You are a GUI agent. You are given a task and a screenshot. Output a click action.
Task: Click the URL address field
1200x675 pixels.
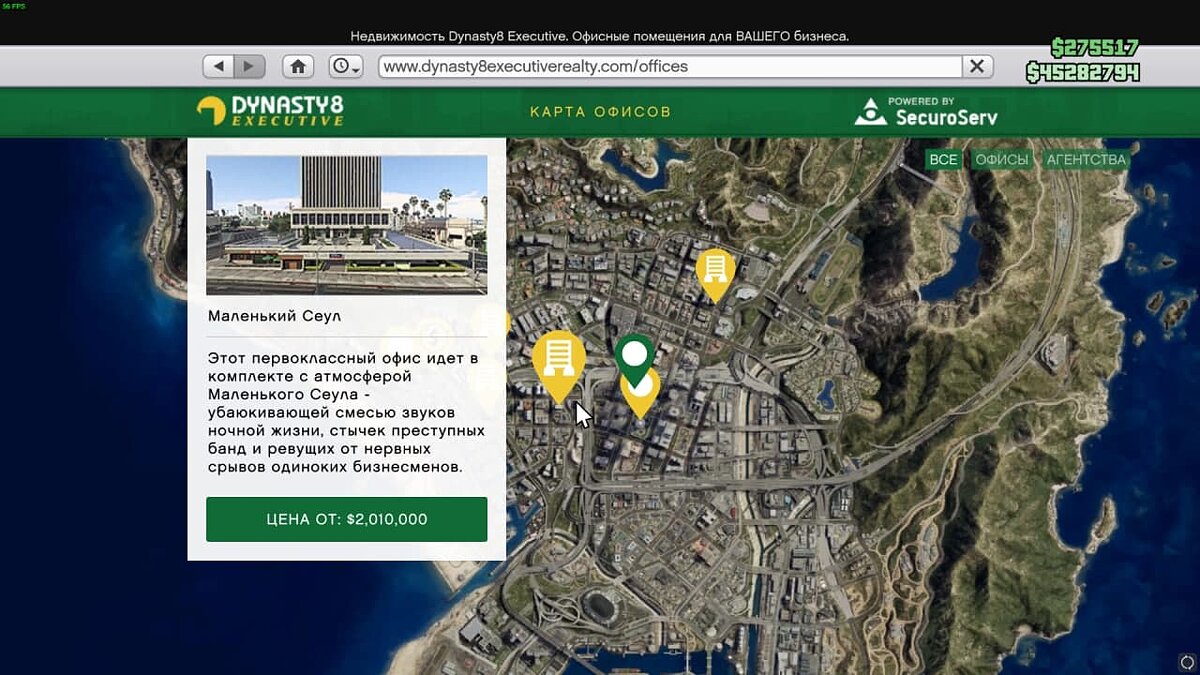pos(670,66)
